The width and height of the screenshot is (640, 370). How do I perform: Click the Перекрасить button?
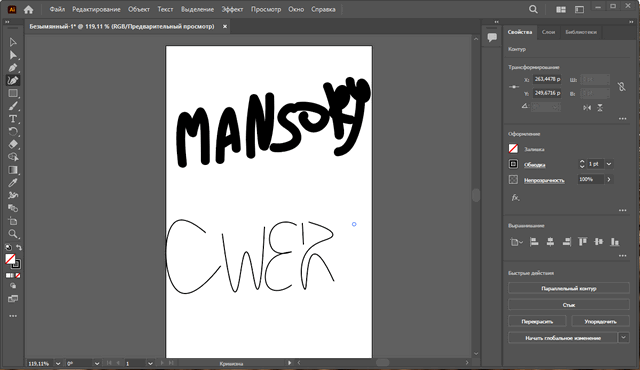click(x=537, y=321)
